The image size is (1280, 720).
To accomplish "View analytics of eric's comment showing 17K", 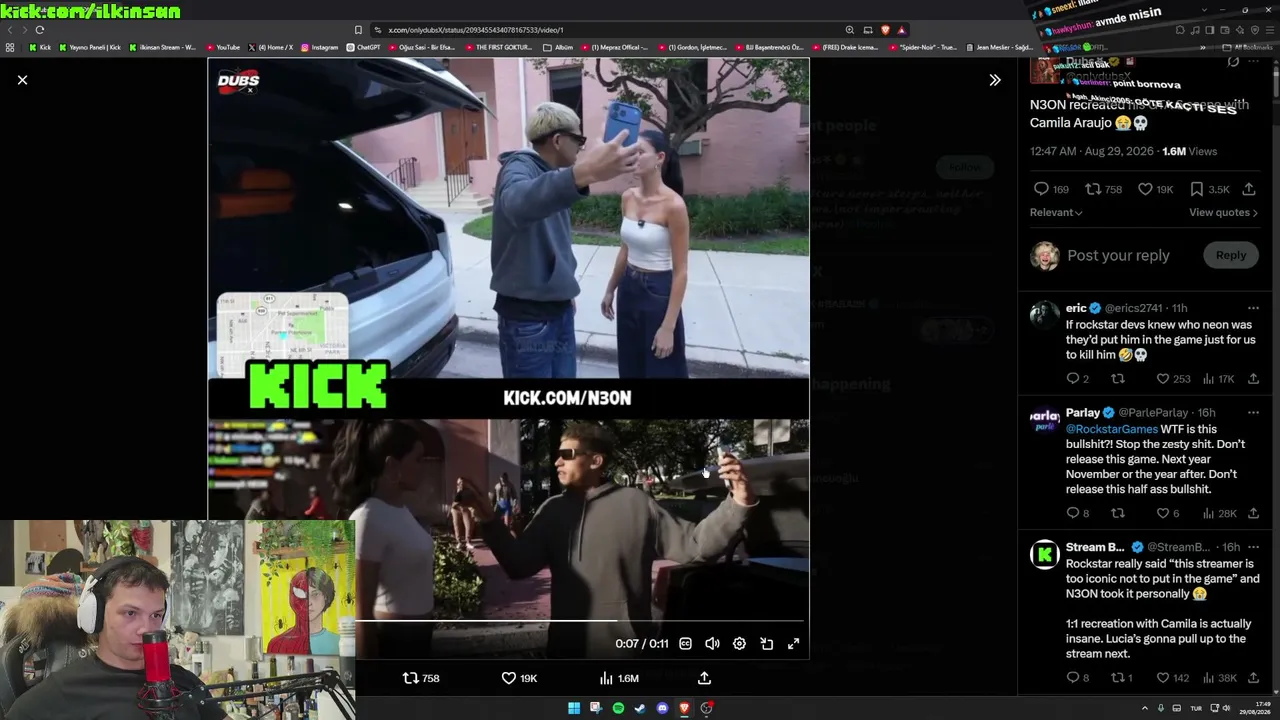I will click(x=1218, y=379).
